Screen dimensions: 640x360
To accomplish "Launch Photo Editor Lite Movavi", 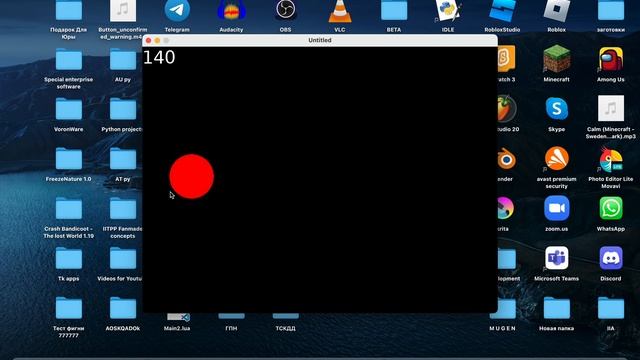I will tap(611, 159).
